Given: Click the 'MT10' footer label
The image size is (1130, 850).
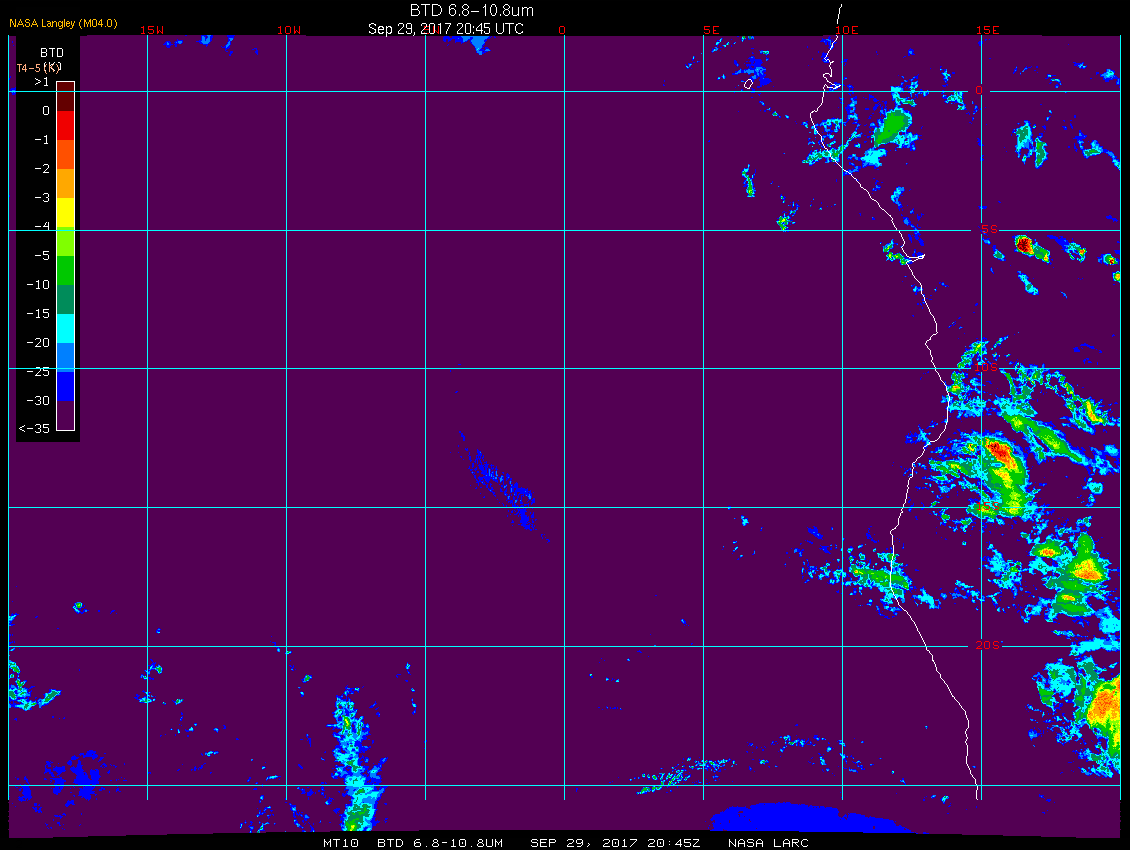Looking at the screenshot, I should click(x=340, y=843).
